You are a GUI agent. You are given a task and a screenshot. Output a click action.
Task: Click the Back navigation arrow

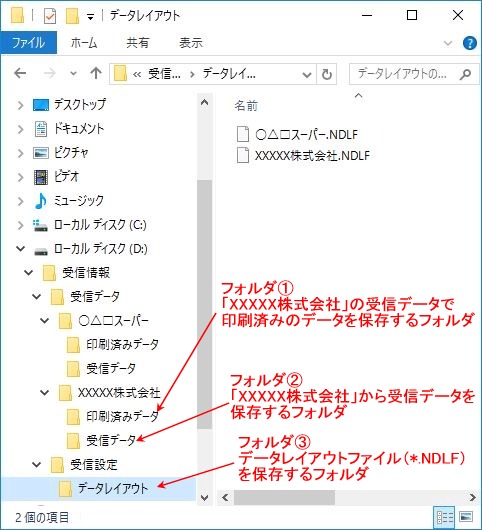tap(21, 73)
